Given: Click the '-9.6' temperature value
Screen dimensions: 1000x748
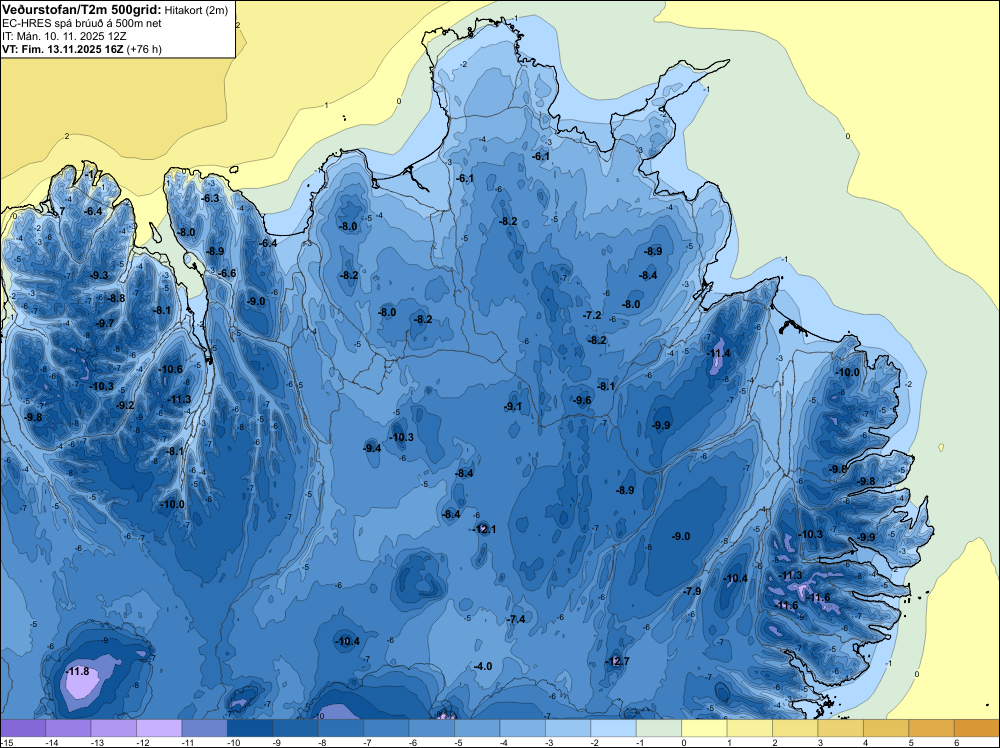Looking at the screenshot, I should point(582,400).
